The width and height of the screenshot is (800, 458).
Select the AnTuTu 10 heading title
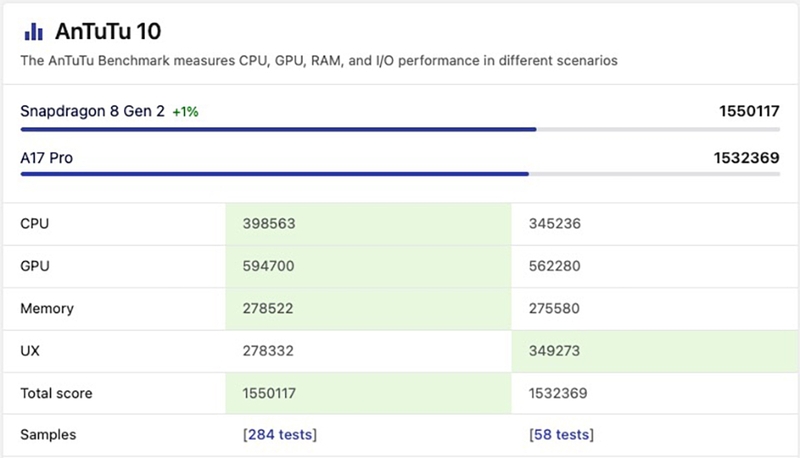click(x=108, y=33)
